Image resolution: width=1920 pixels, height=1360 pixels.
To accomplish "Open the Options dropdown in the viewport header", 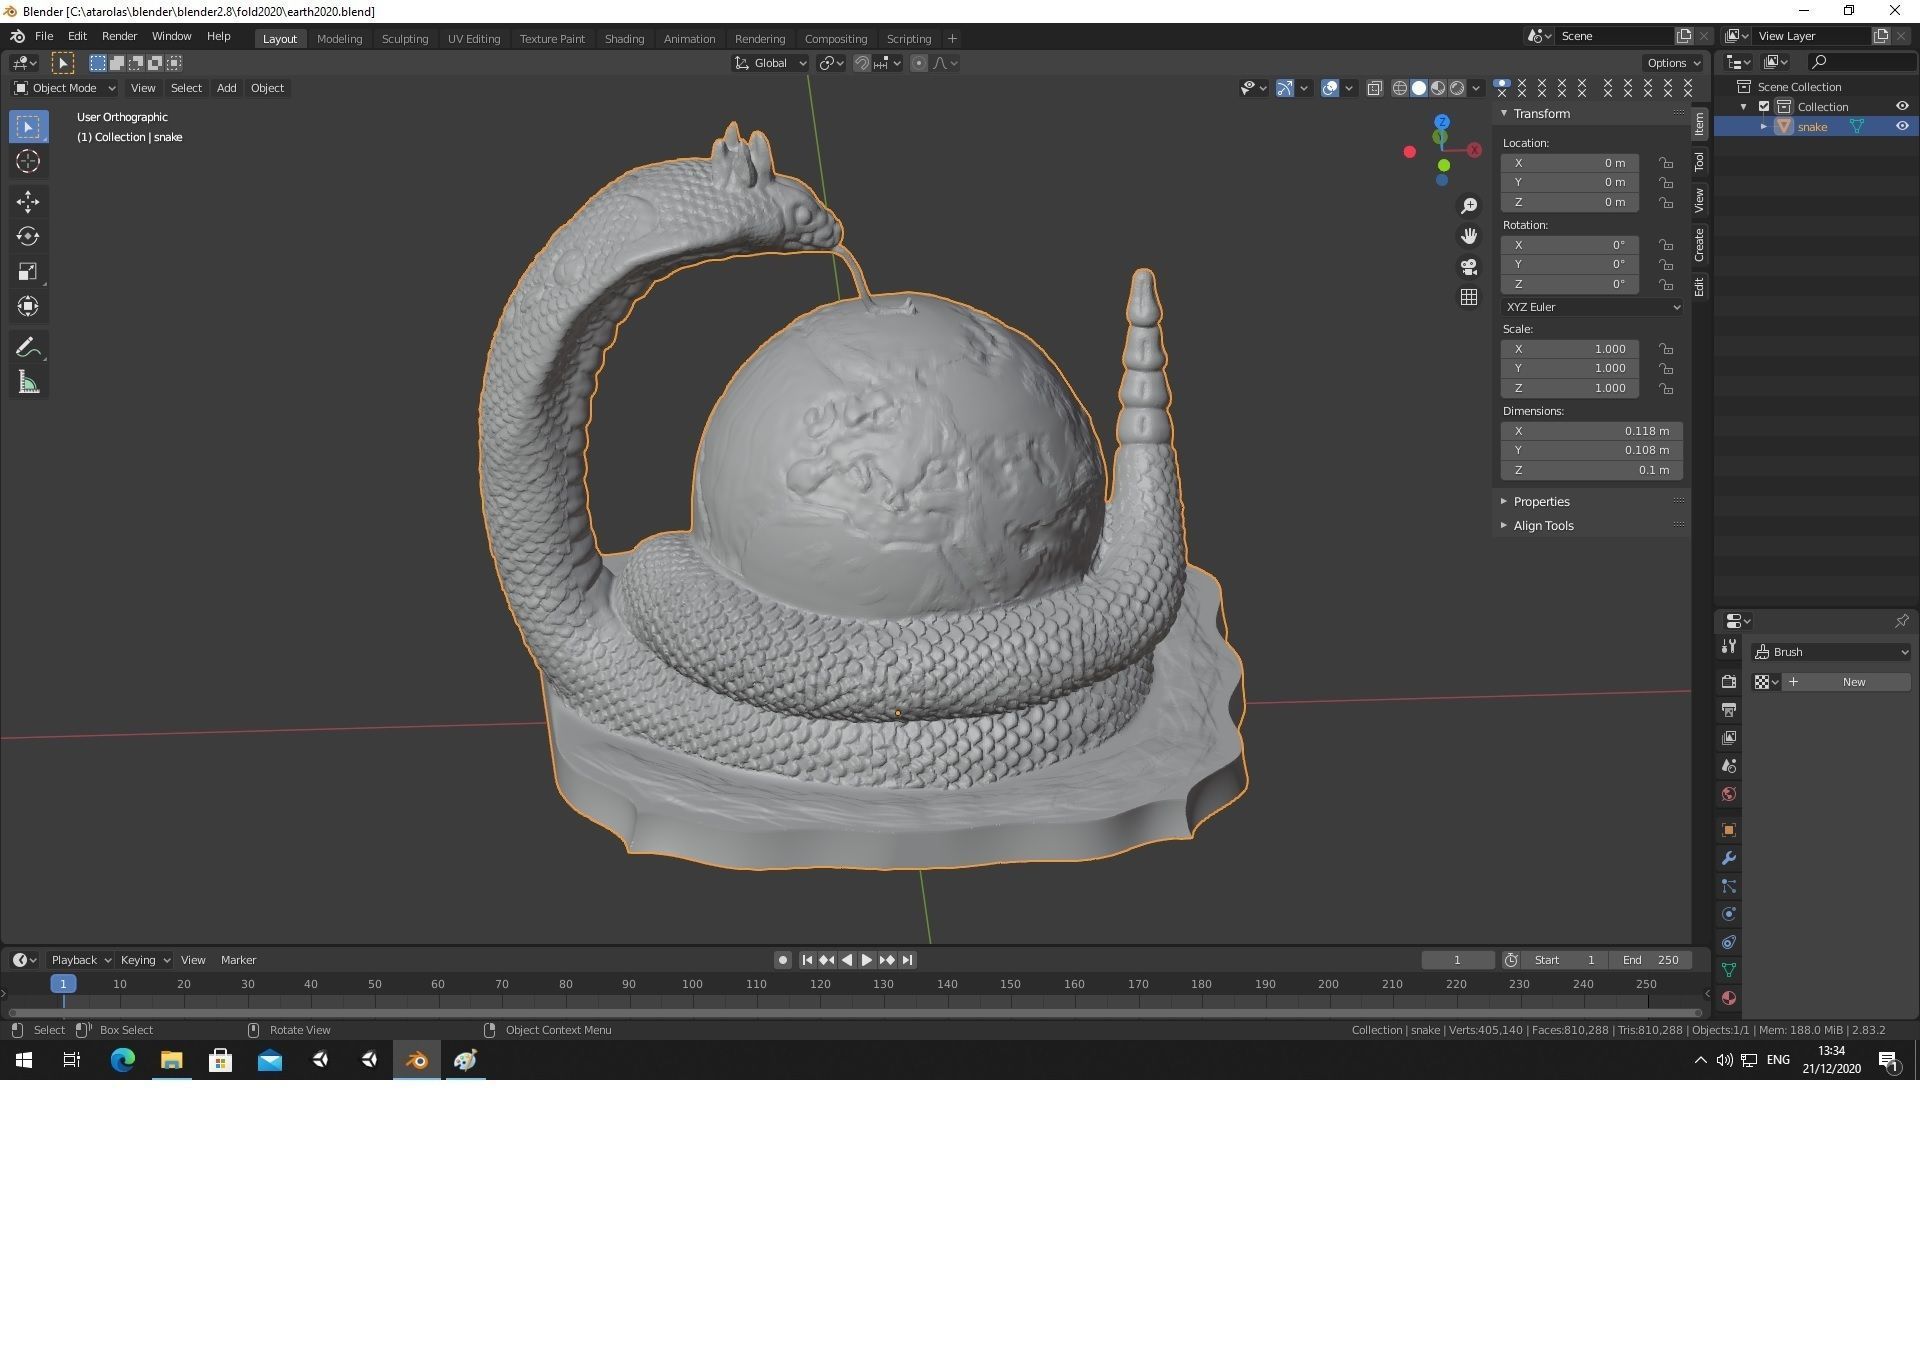I will 1673,63.
